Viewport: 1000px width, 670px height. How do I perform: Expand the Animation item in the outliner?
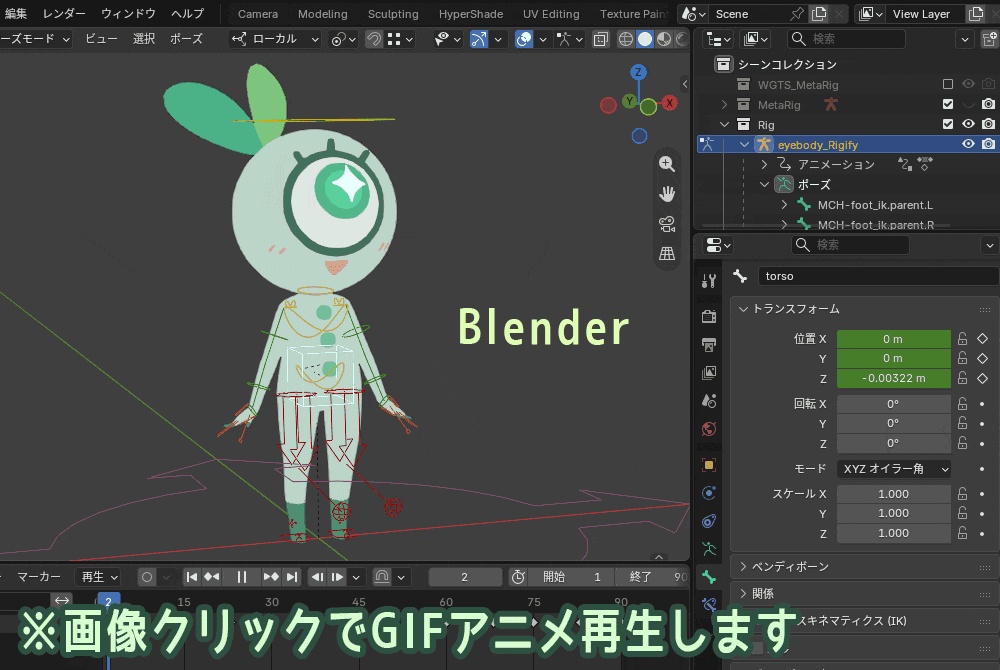click(x=764, y=164)
